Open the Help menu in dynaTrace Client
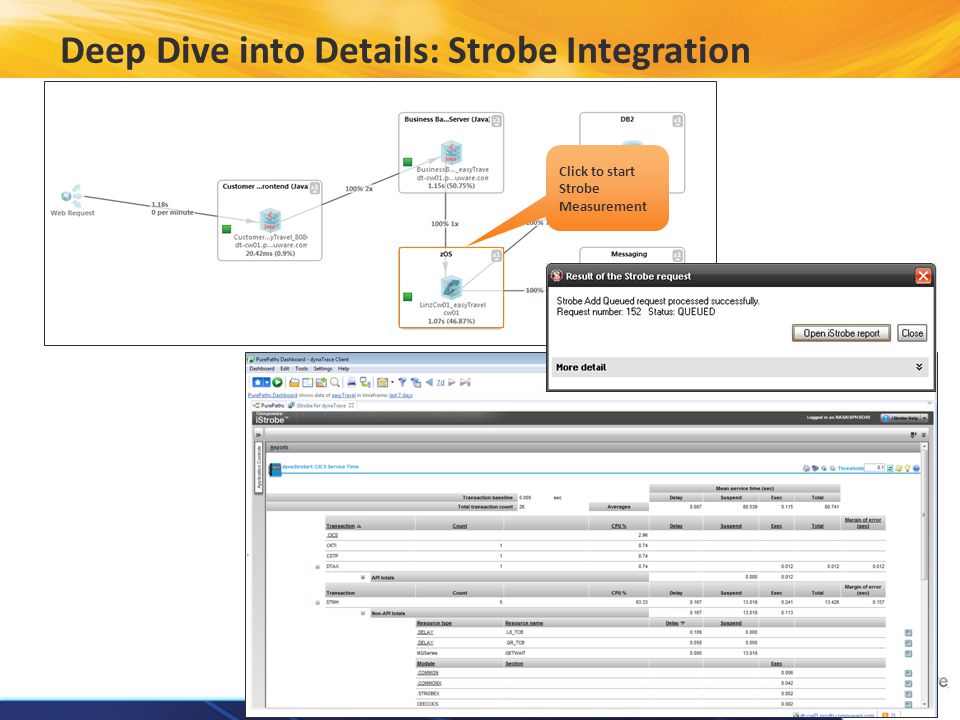This screenshot has height=720, width=960. tap(343, 369)
